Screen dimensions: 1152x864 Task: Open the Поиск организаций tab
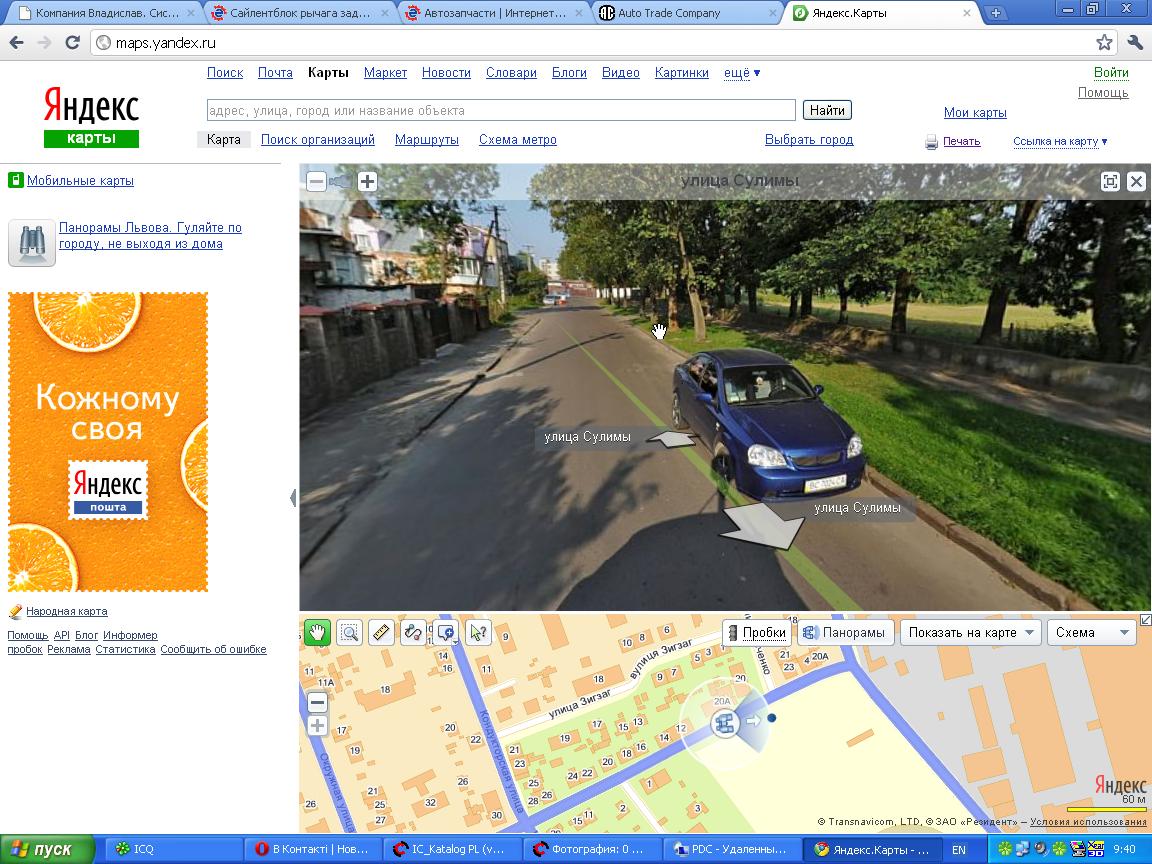point(317,140)
